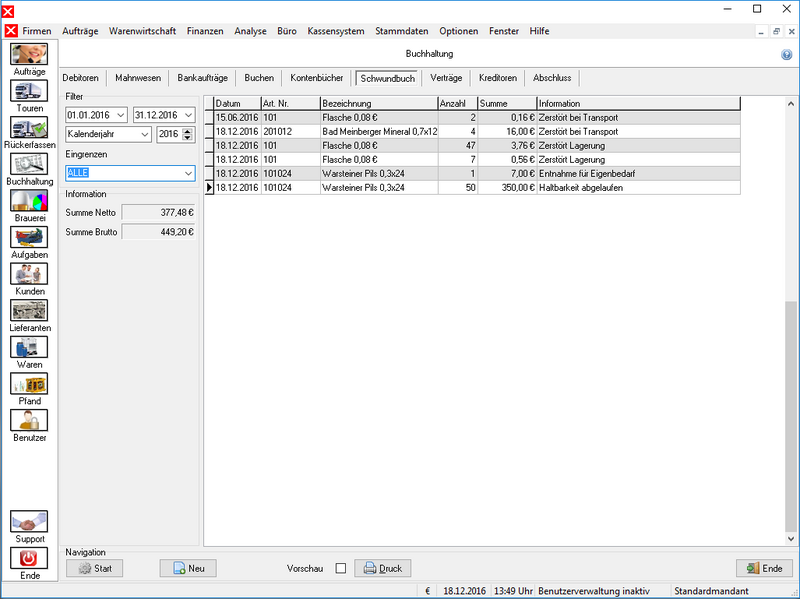Image resolution: width=800 pixels, height=599 pixels.
Task: Enable the Vorschau checkbox
Action: (341, 568)
